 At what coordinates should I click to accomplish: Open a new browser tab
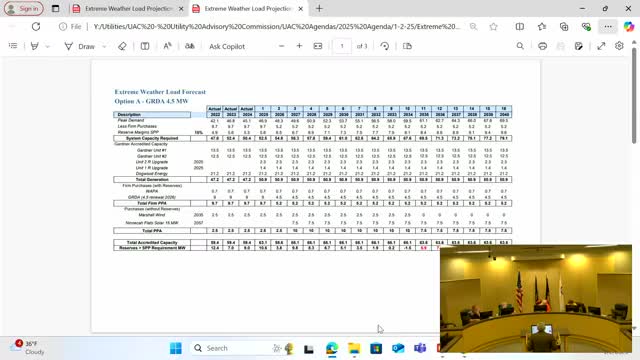pyautogui.click(x=319, y=9)
